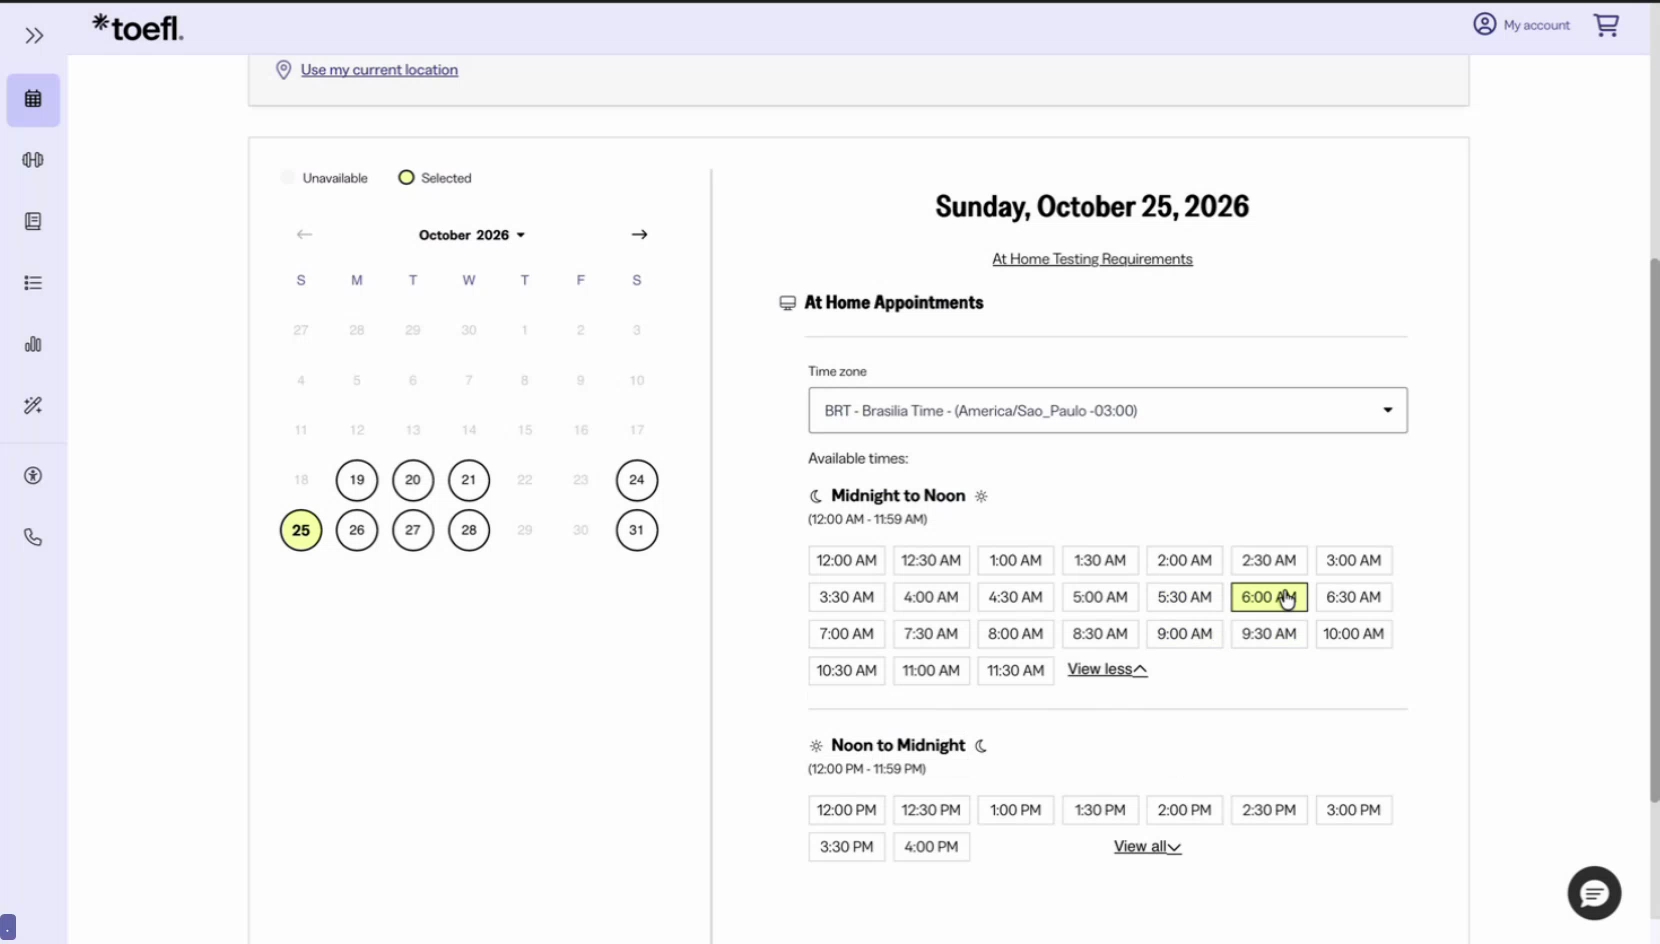
Task: Open the magic wand icon in sidebar
Action: (33, 405)
